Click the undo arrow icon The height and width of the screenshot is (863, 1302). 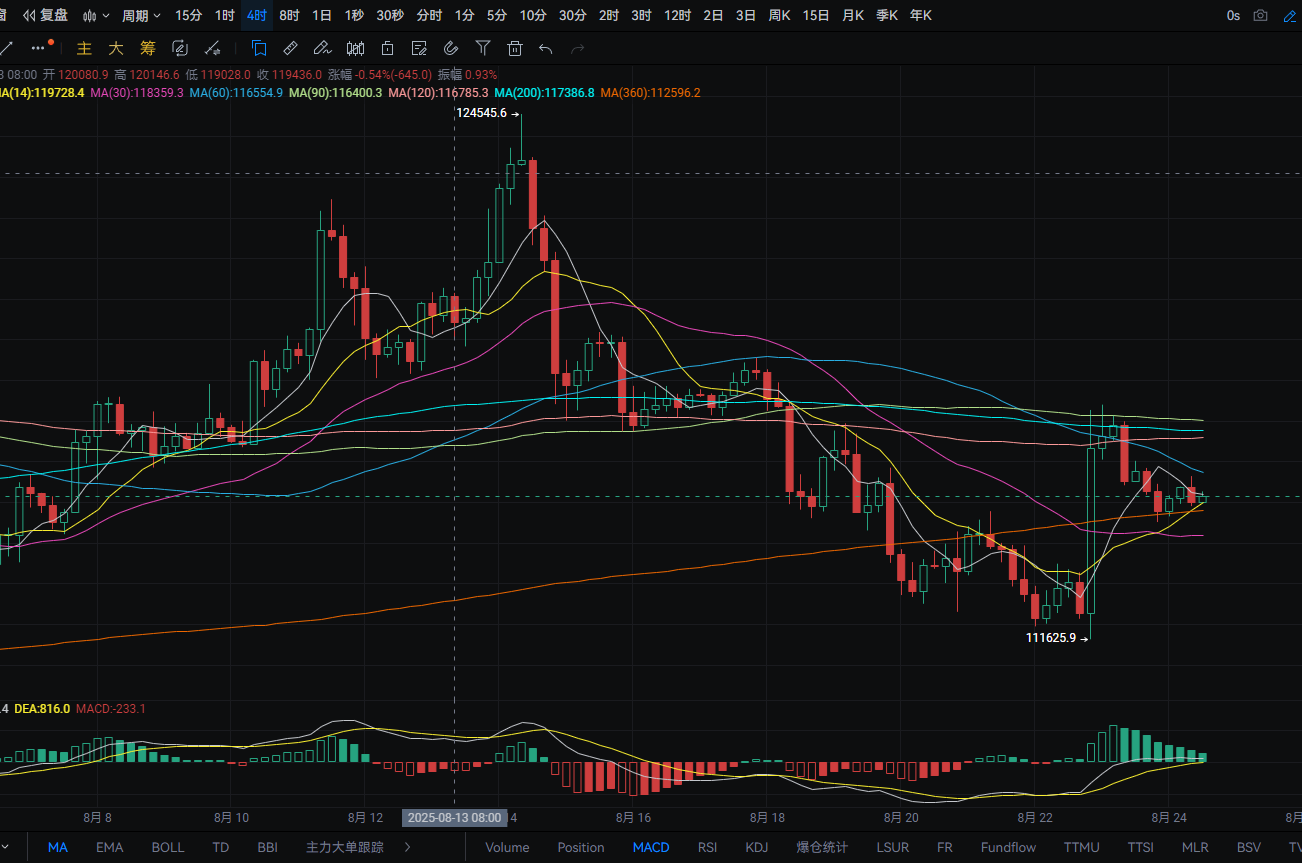click(x=545, y=47)
